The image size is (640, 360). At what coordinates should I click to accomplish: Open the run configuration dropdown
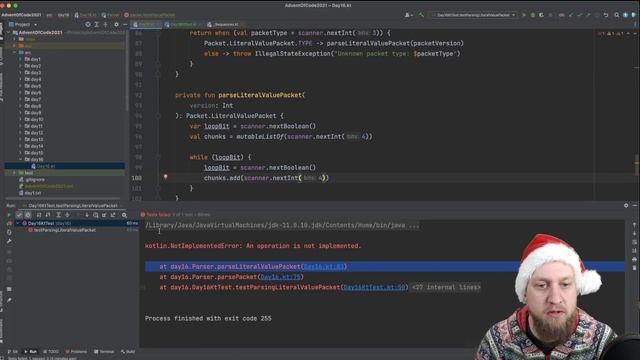click(475, 15)
